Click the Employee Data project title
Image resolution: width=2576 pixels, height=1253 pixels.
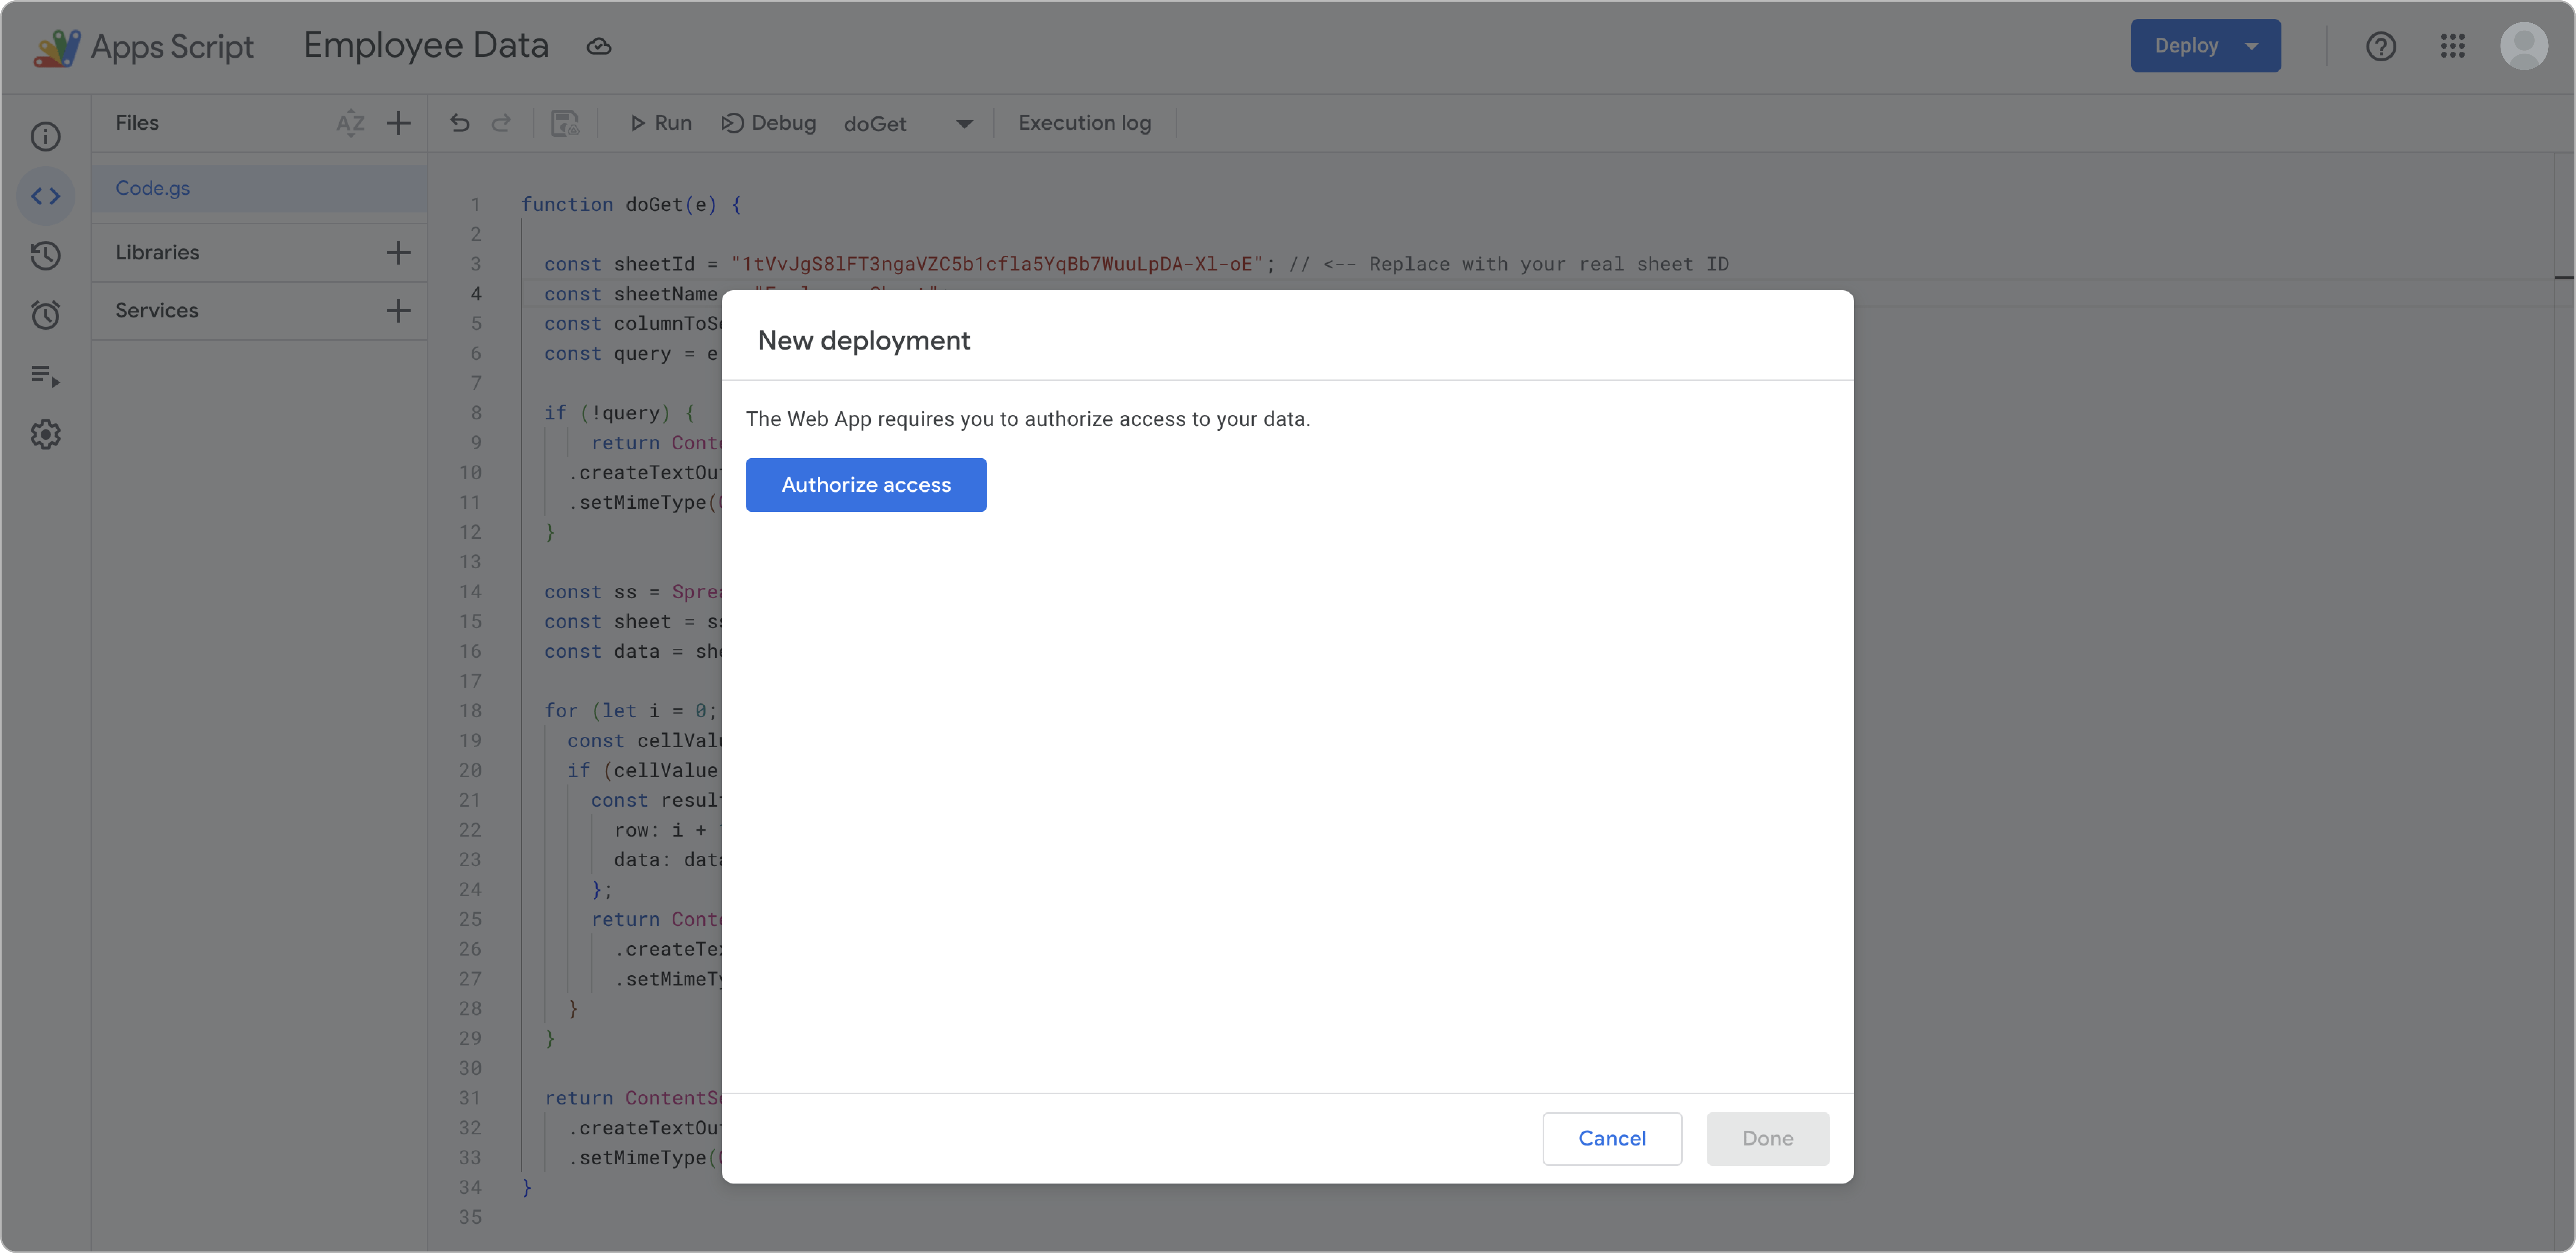[x=426, y=46]
